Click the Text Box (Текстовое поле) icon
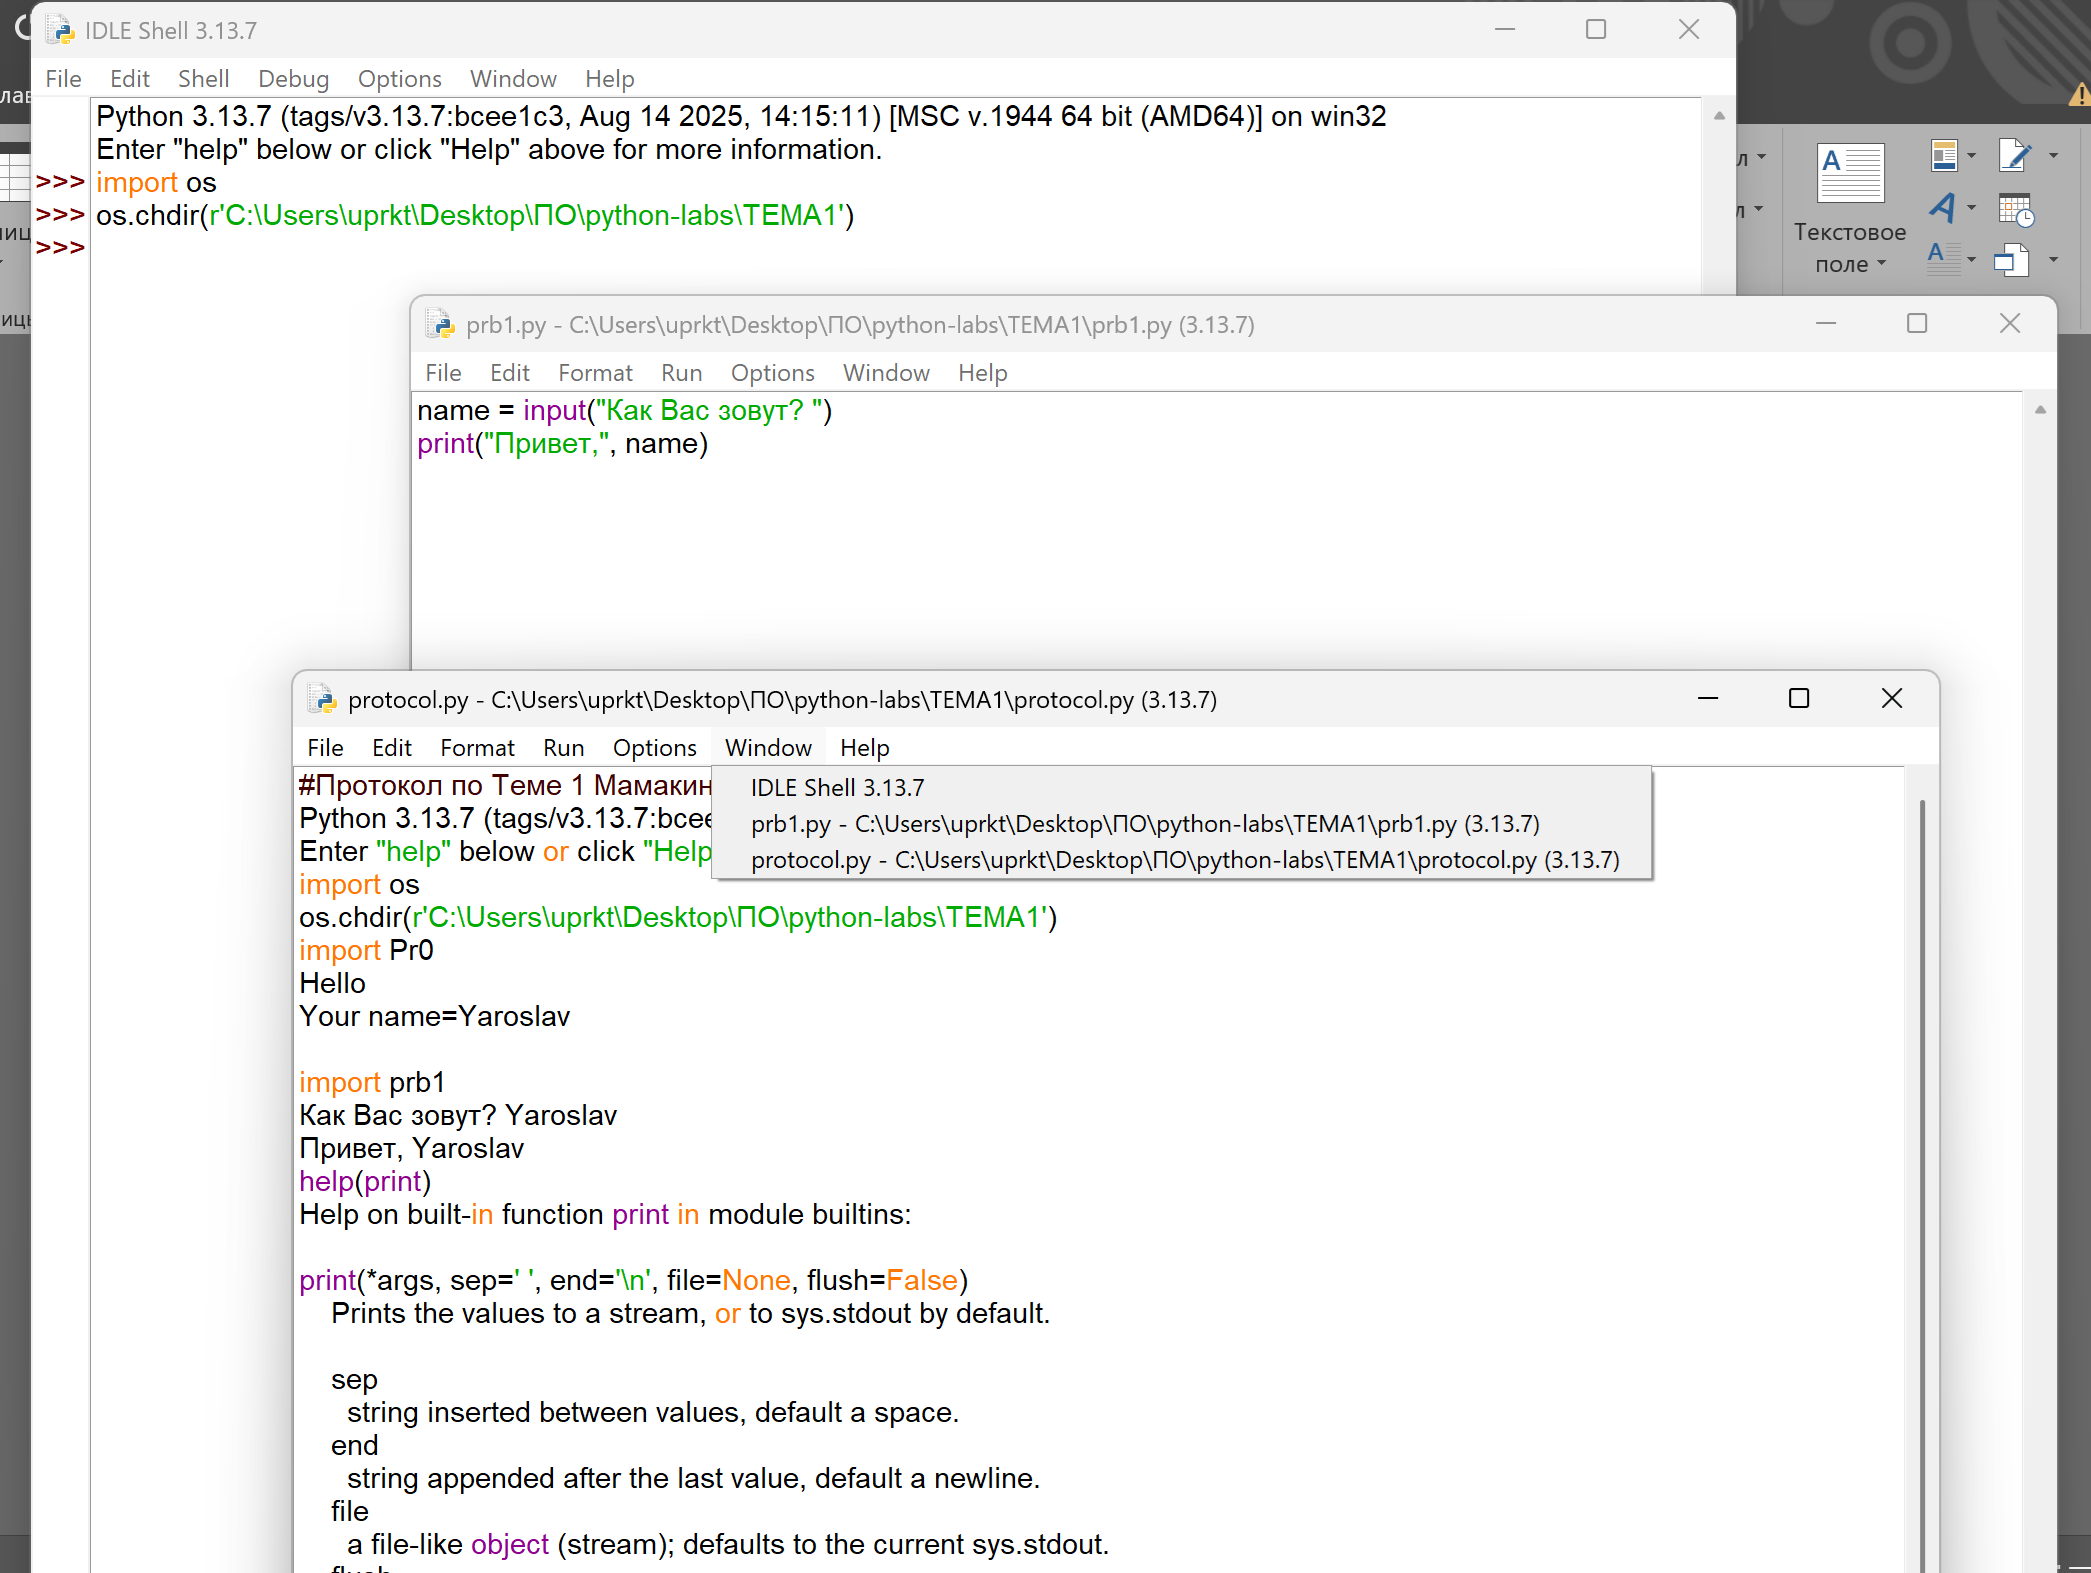Image resolution: width=2091 pixels, height=1573 pixels. tap(1850, 173)
